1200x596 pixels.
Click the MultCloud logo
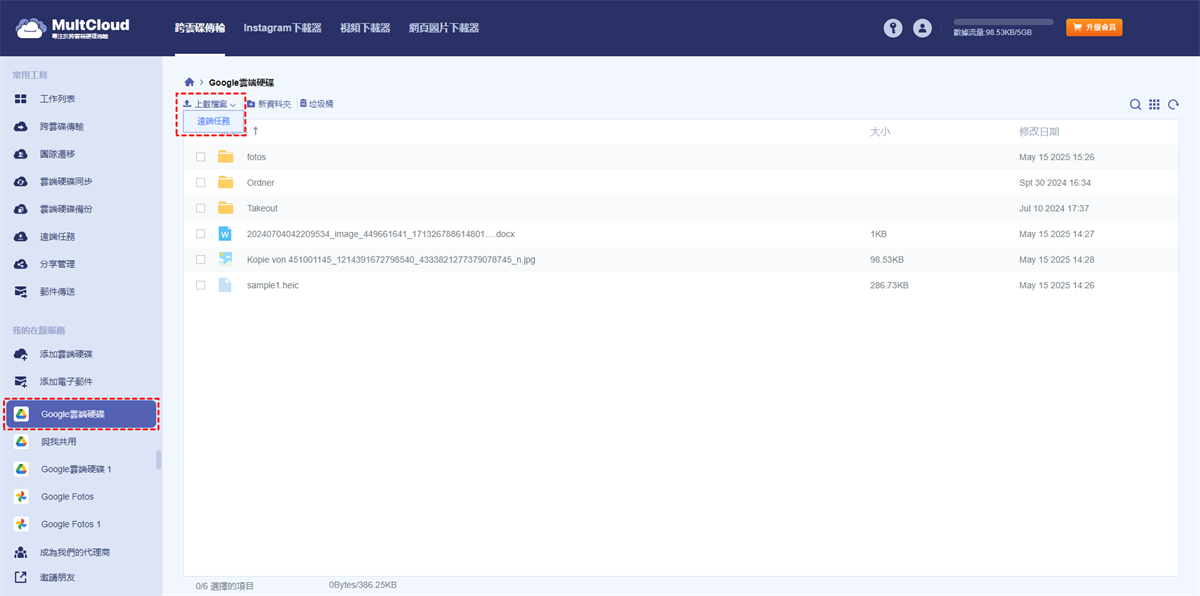pos(73,28)
